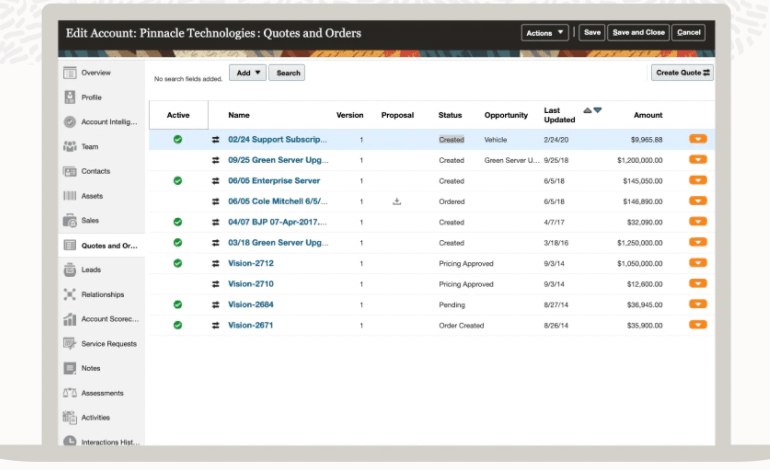
Task: Download the proposal for 06/05 Cole Mitchell
Action: (397, 201)
